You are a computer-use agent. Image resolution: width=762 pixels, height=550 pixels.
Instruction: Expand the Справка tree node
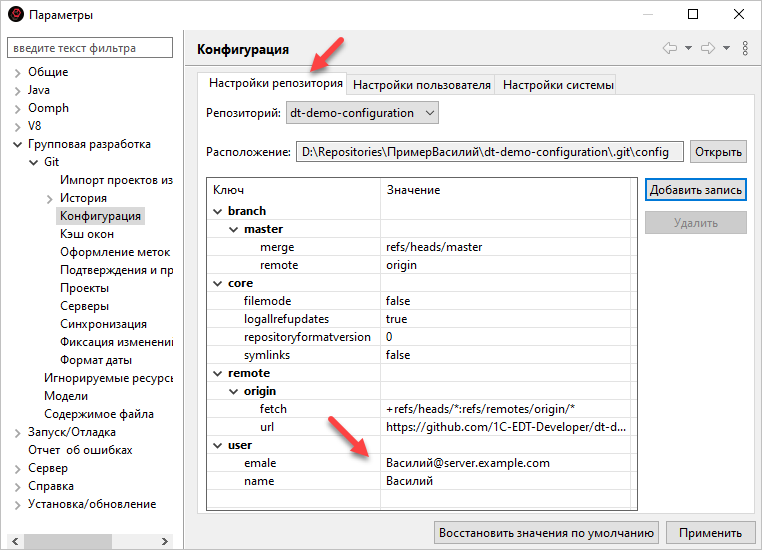point(17,487)
